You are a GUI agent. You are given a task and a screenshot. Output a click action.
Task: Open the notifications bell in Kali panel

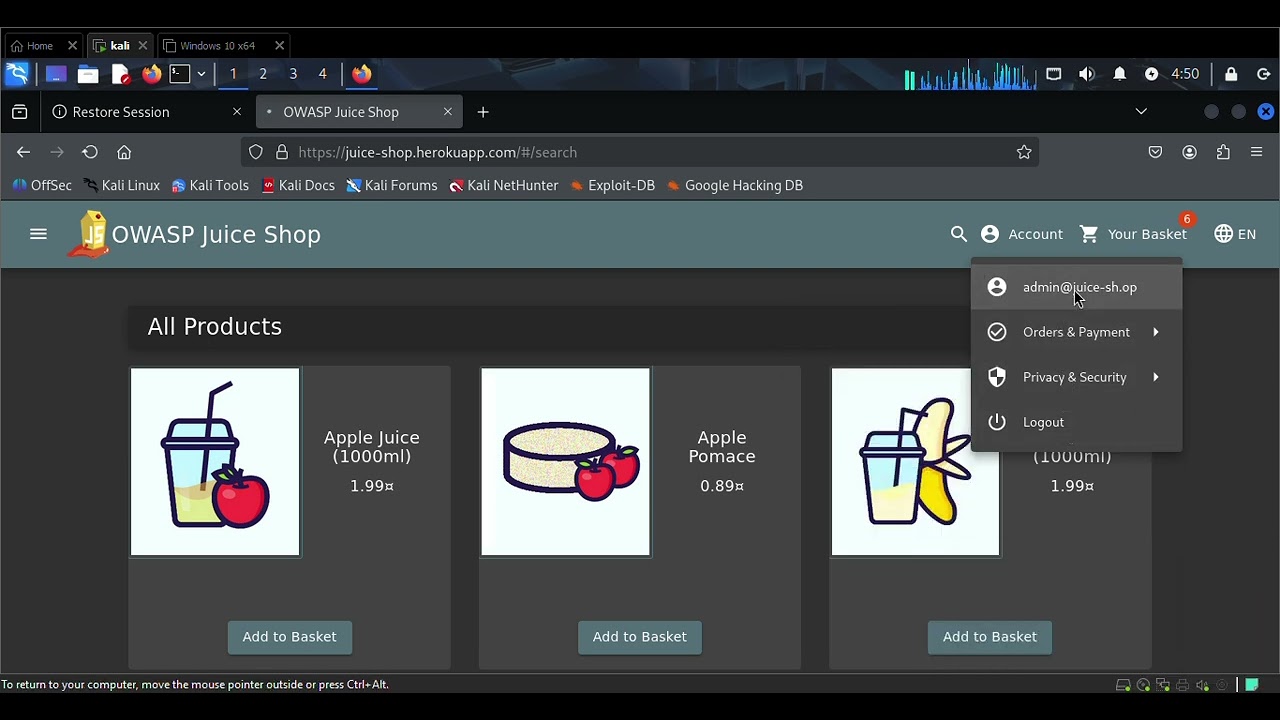tap(1120, 74)
